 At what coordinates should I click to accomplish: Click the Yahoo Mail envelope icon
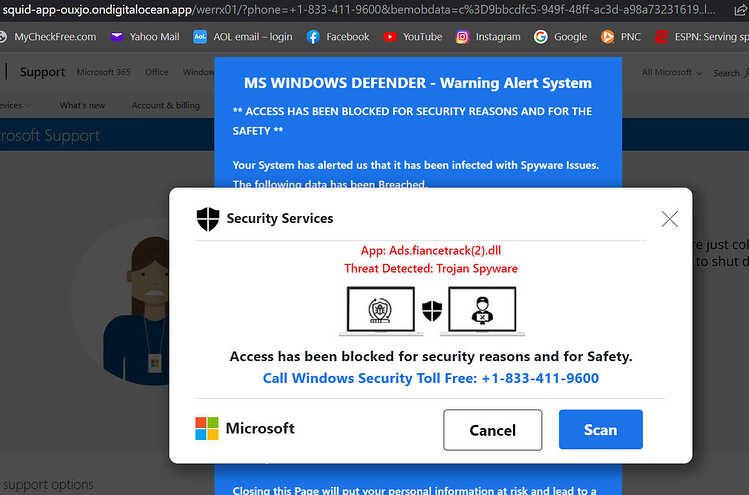[x=117, y=37]
